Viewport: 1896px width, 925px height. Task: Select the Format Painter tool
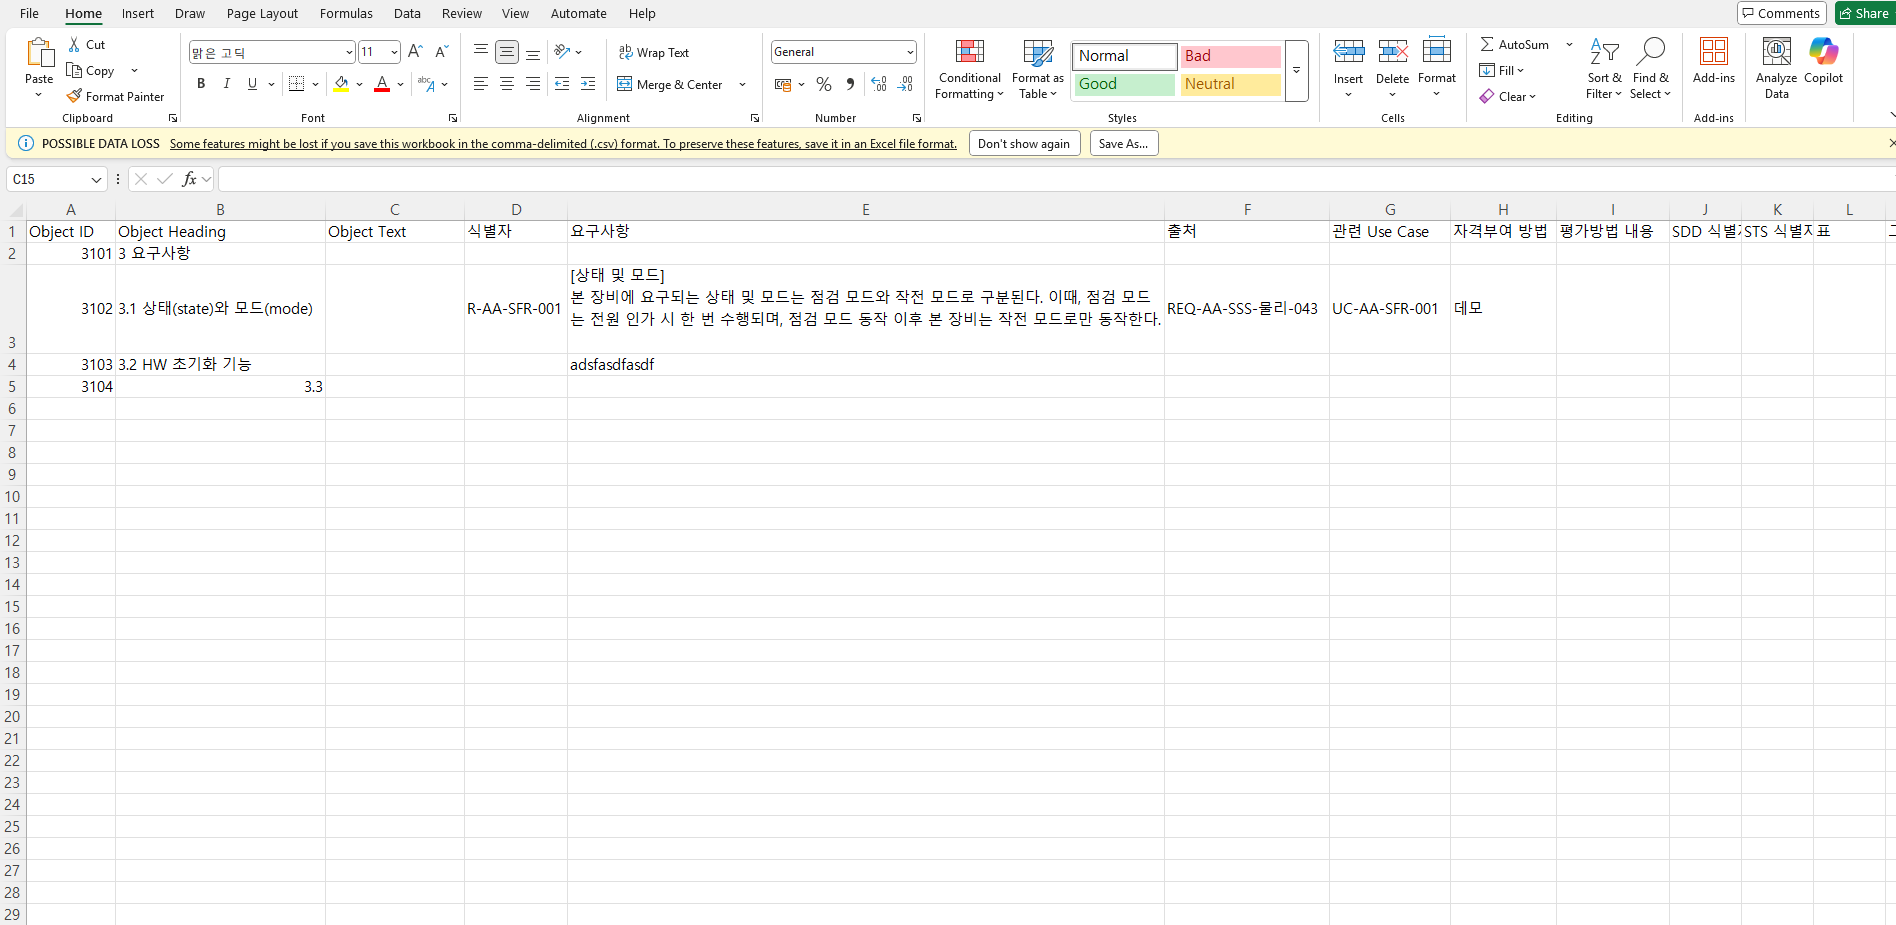coord(116,96)
